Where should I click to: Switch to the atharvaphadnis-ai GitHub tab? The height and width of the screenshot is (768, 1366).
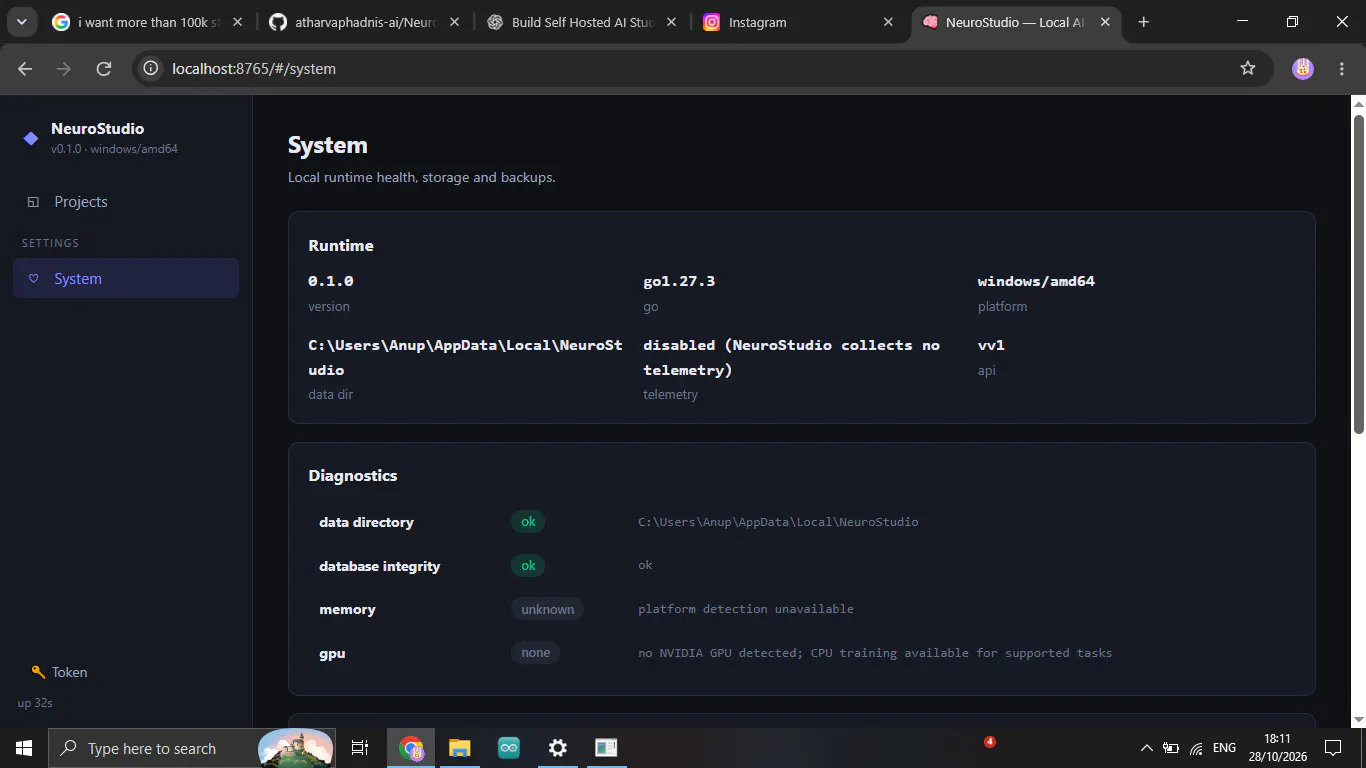363,22
